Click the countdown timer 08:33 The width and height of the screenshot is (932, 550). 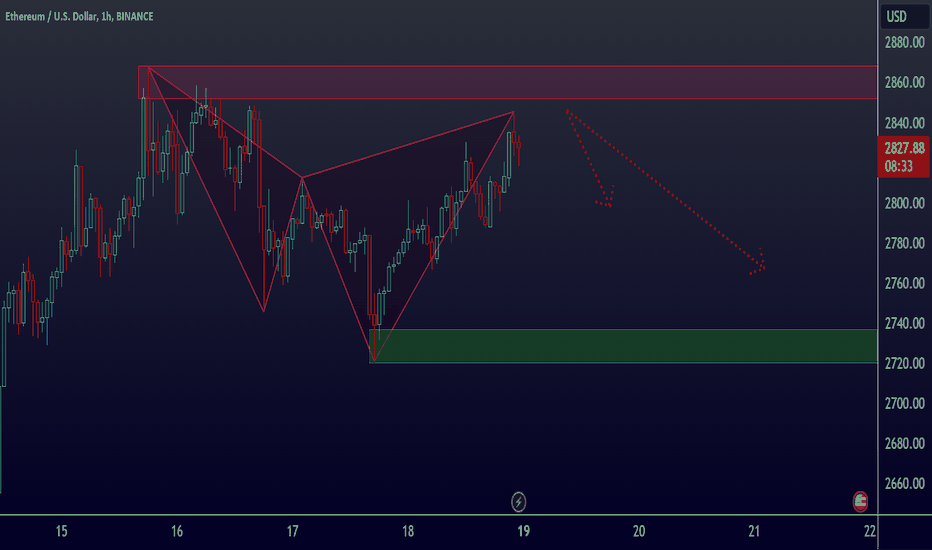point(898,166)
